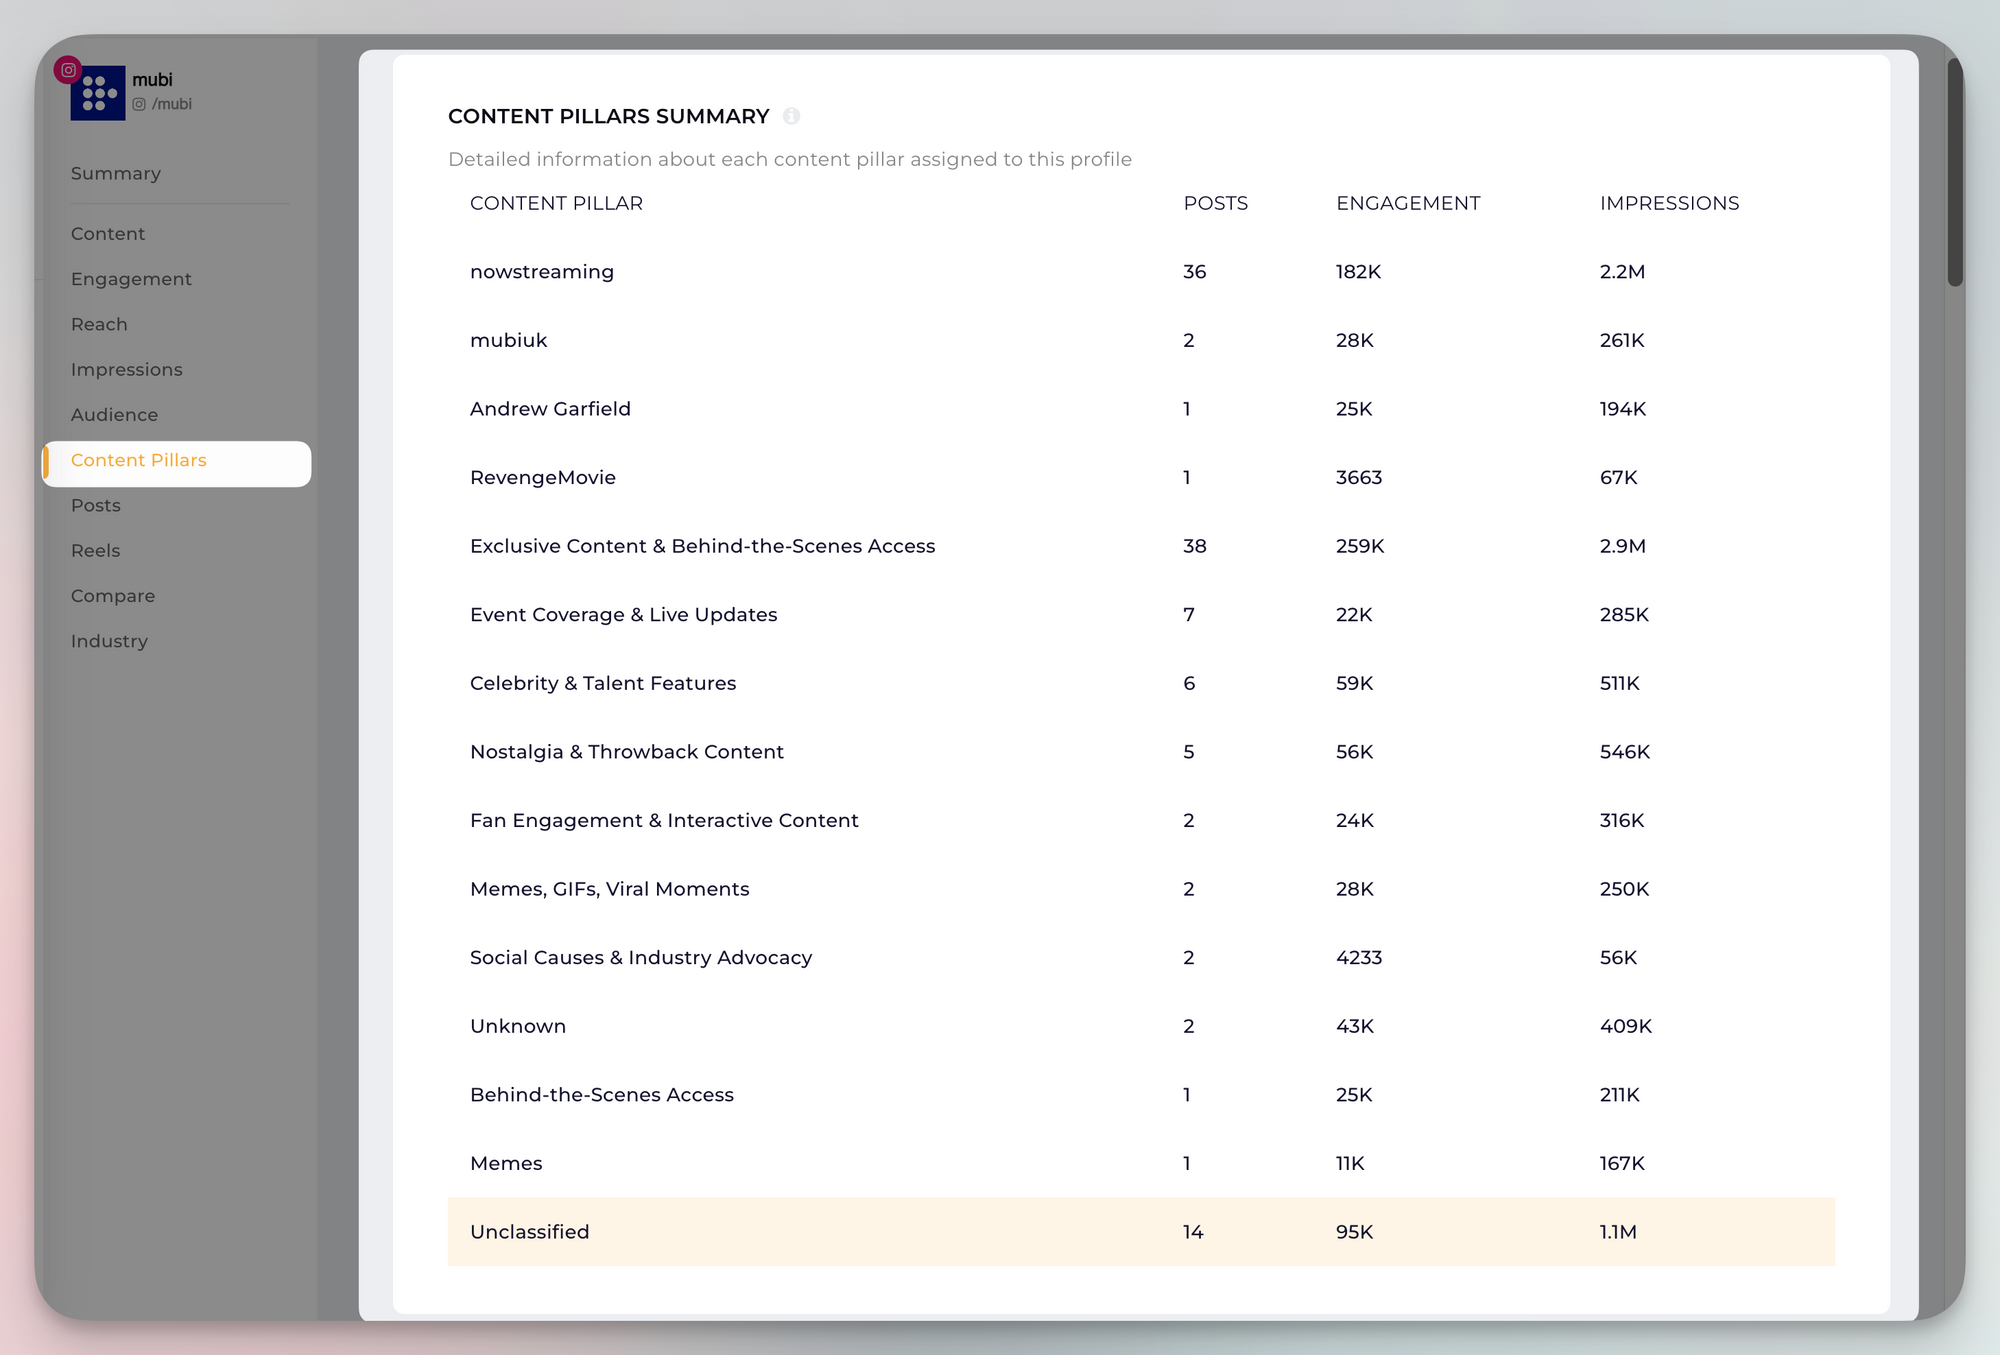This screenshot has height=1355, width=2000.
Task: Sort by the Engagement column header
Action: point(1407,203)
